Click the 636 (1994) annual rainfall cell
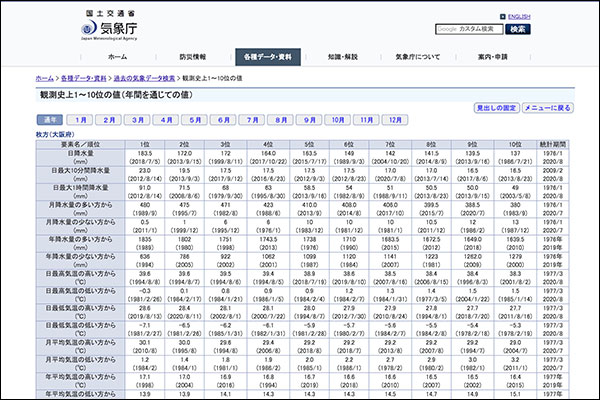This screenshot has height=400, width=600. [x=145, y=261]
